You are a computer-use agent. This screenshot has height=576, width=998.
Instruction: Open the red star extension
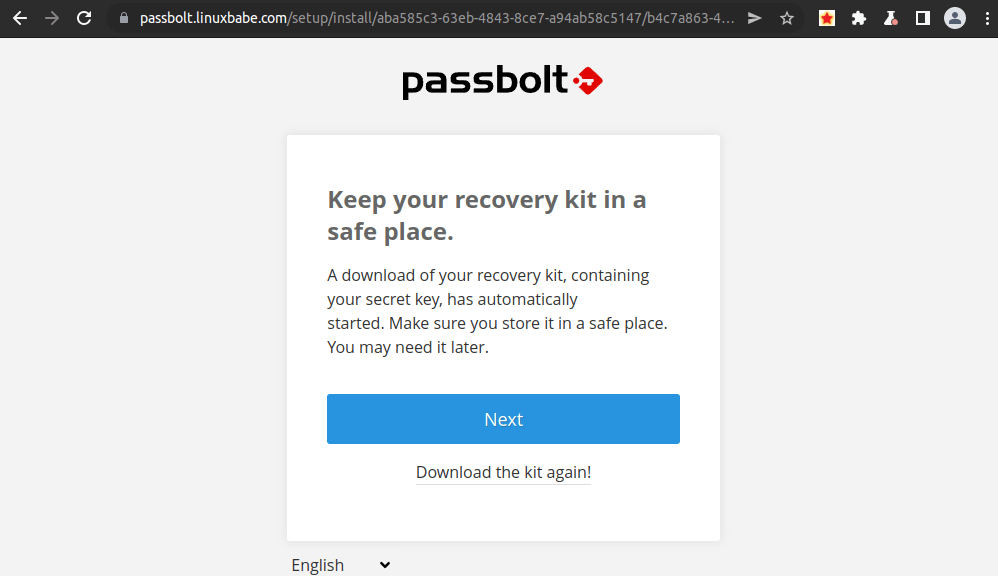point(827,18)
